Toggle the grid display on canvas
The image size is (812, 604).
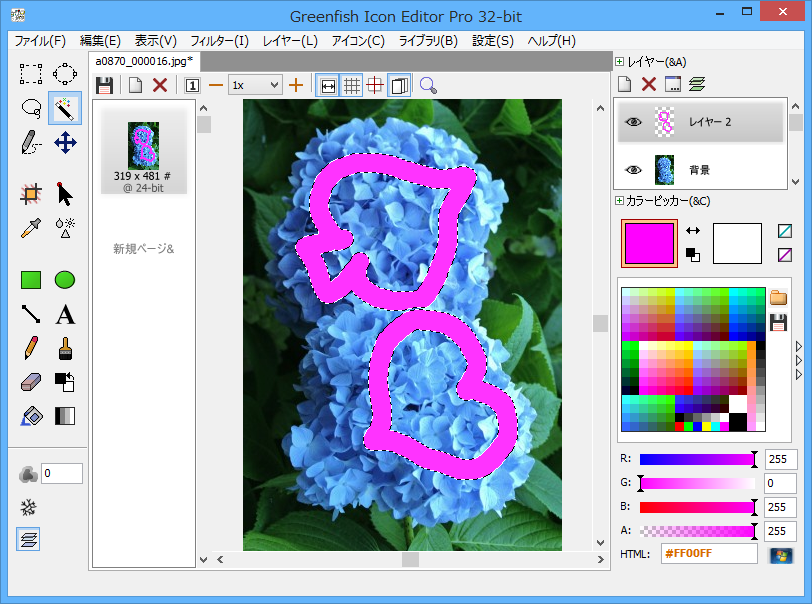352,85
